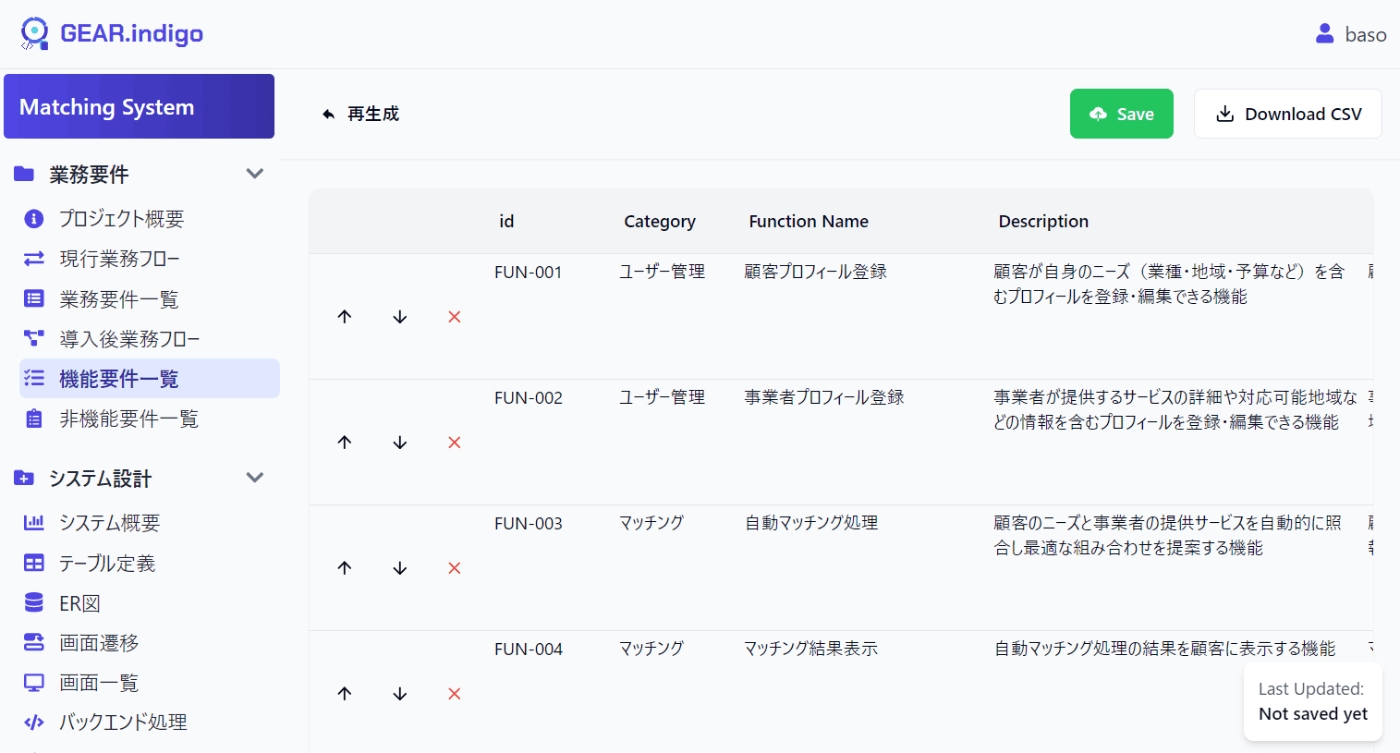Viewport: 1400px width, 753px height.
Task: Click FUN-003 マッチング category cell
Action: (652, 523)
